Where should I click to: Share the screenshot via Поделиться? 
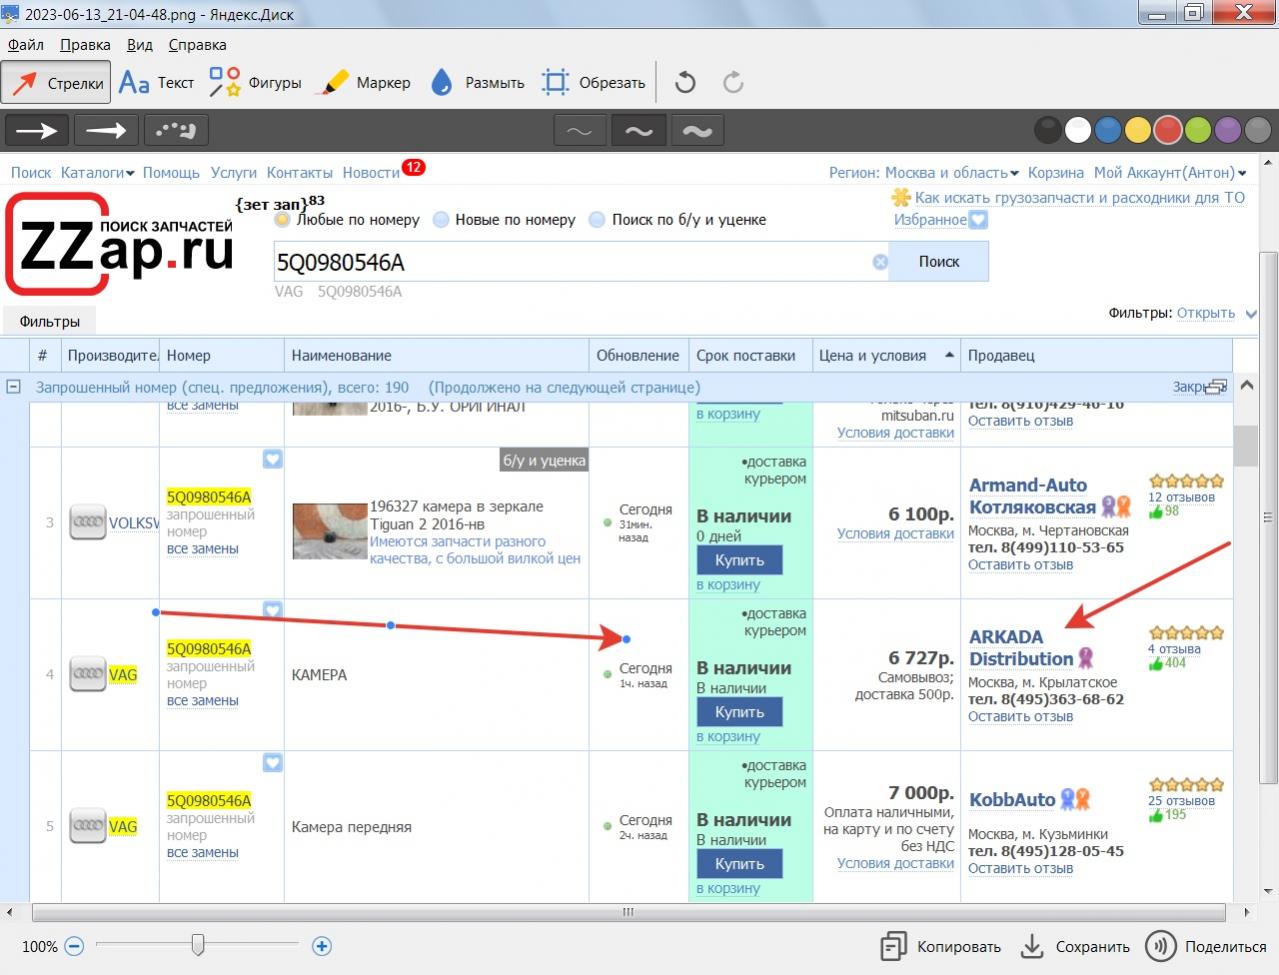1206,946
